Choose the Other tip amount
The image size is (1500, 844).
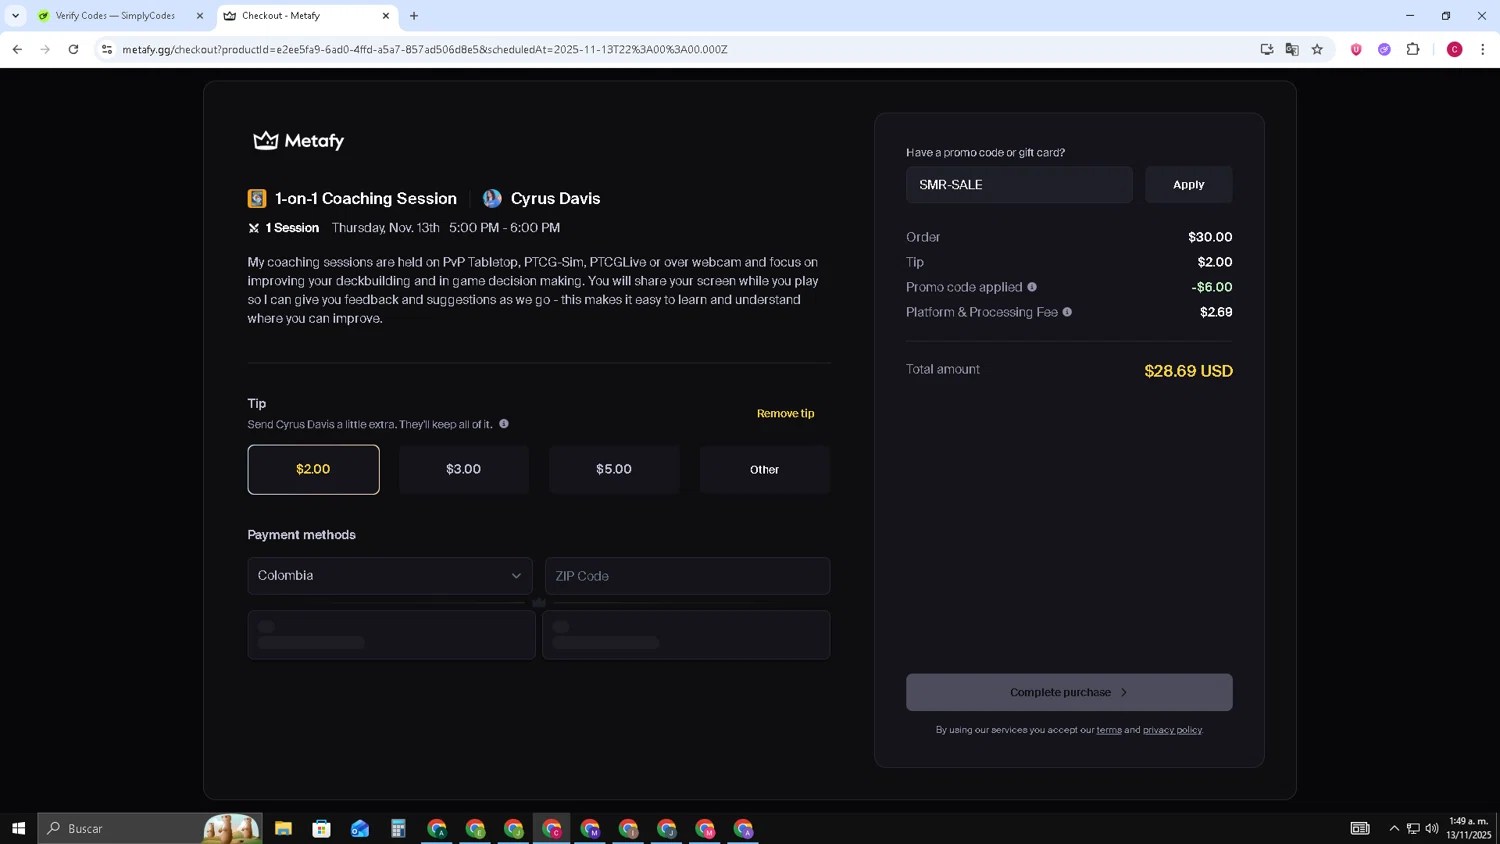click(765, 469)
